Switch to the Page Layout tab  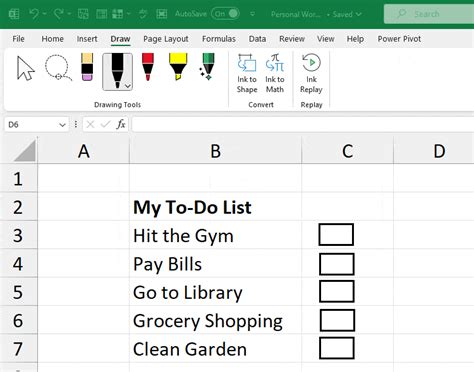click(x=166, y=39)
